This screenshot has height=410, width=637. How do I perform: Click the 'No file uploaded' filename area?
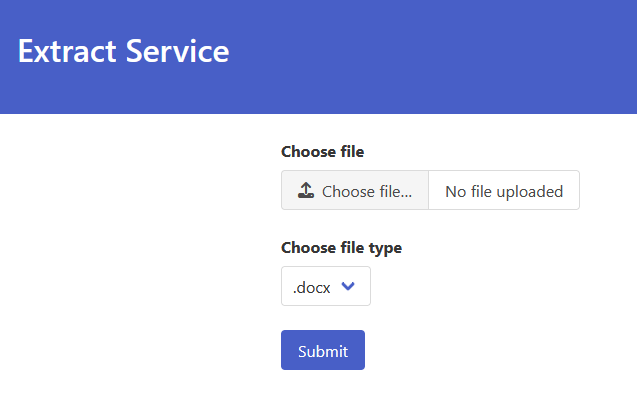[504, 190]
